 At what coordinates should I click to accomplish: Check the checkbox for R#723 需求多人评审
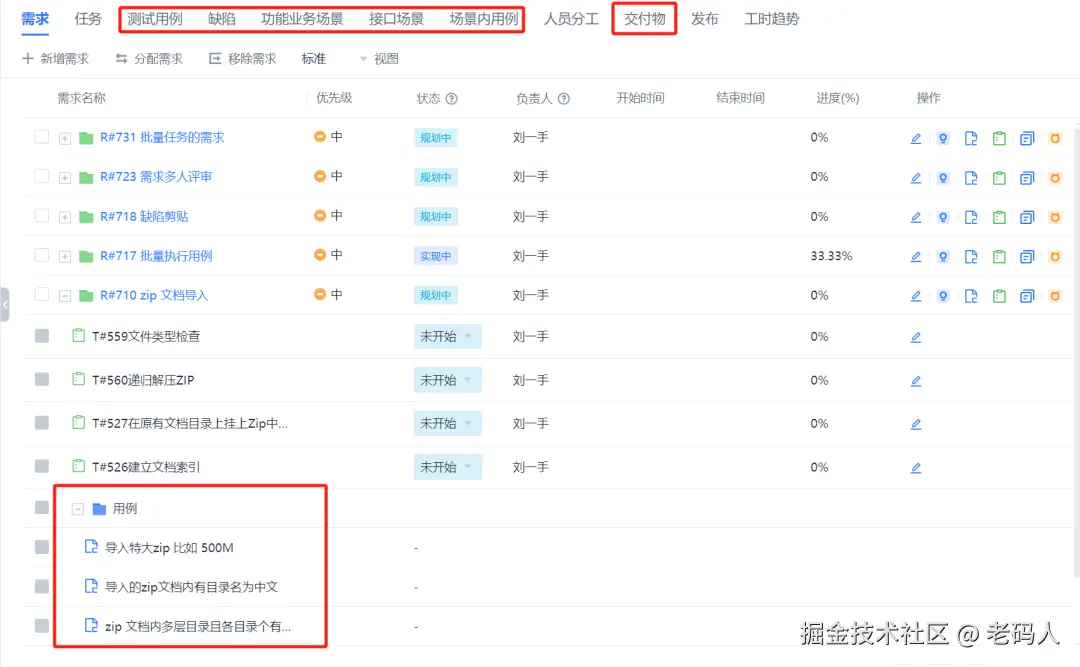42,177
